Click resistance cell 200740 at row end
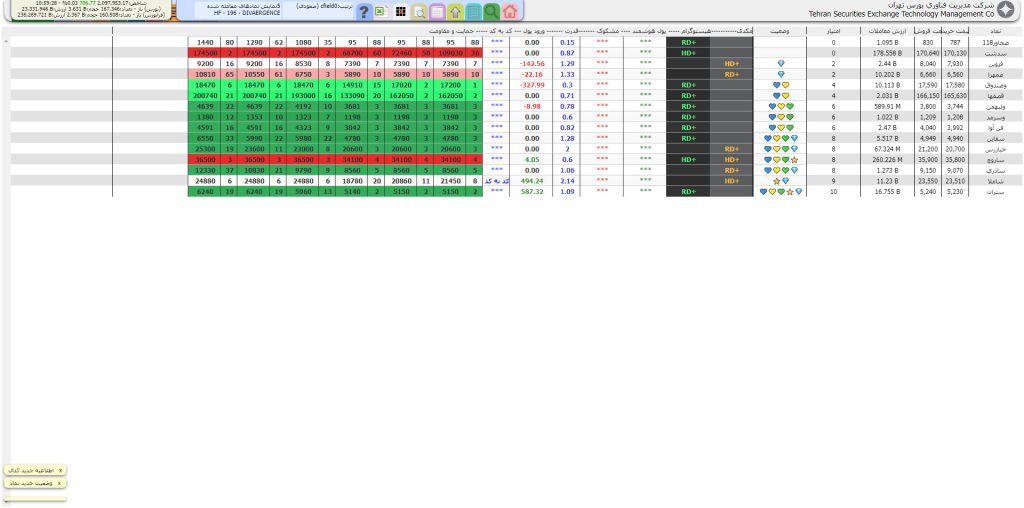1024x508 pixels. [204, 95]
